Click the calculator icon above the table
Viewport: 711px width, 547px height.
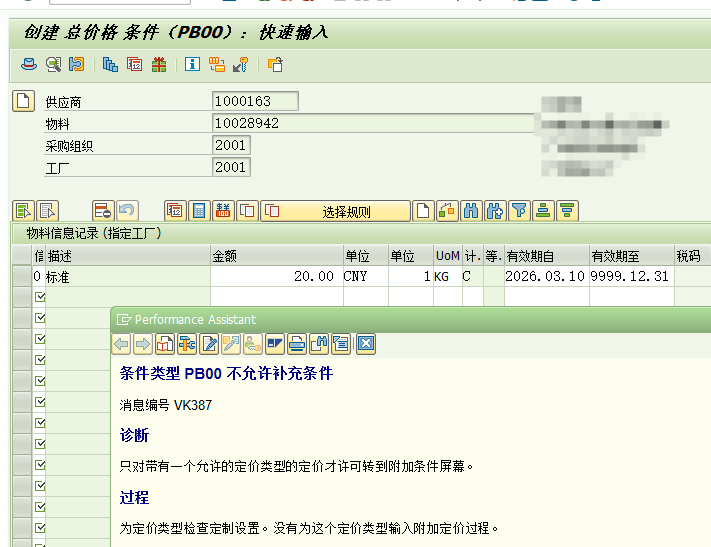coord(199,211)
